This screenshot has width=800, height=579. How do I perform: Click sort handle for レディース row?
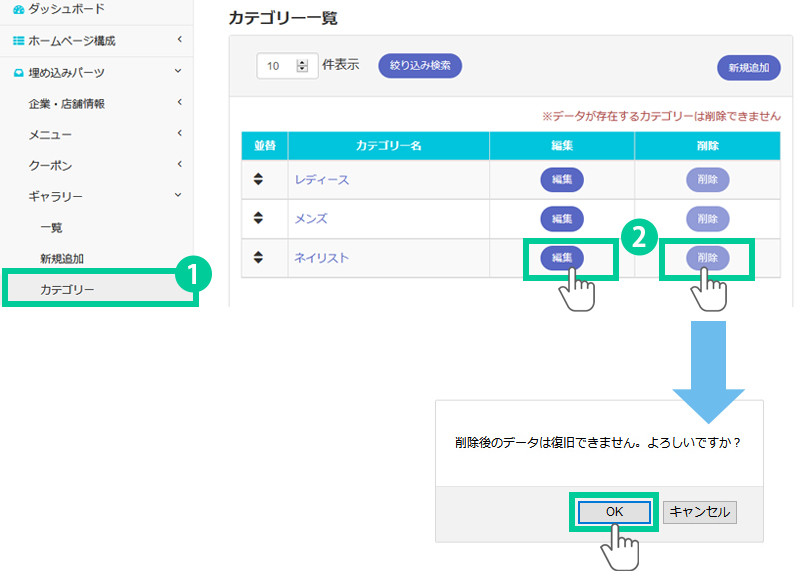(258, 179)
